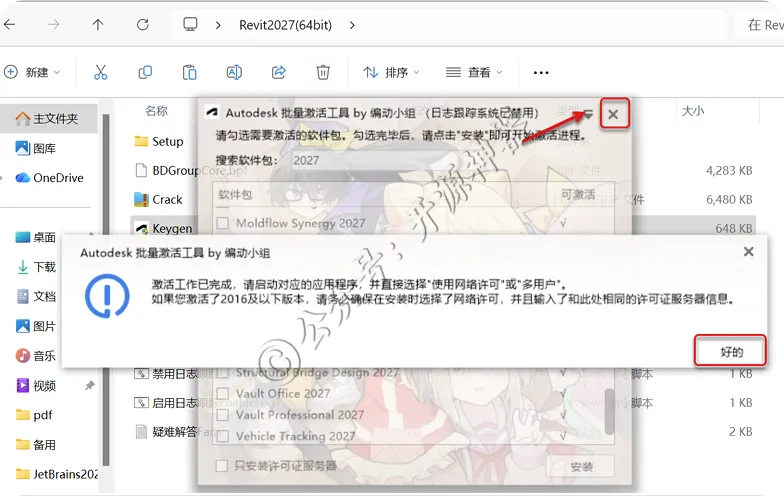Check the Vault Office 2027 checkbox

click(x=222, y=394)
